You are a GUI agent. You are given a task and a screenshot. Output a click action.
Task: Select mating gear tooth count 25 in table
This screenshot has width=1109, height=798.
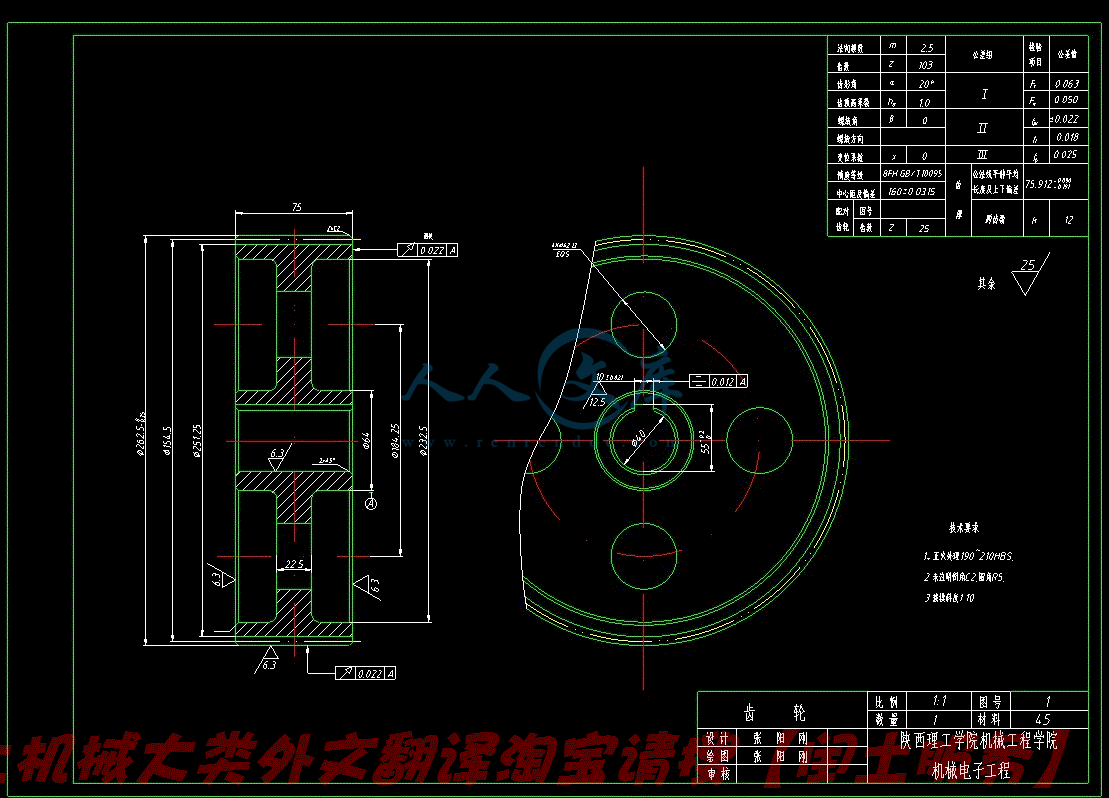pos(924,228)
